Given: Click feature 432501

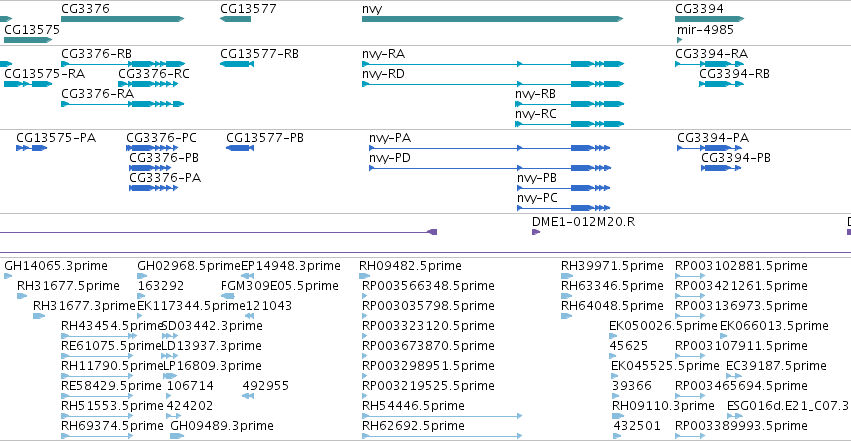Looking at the screenshot, I should [617, 436].
